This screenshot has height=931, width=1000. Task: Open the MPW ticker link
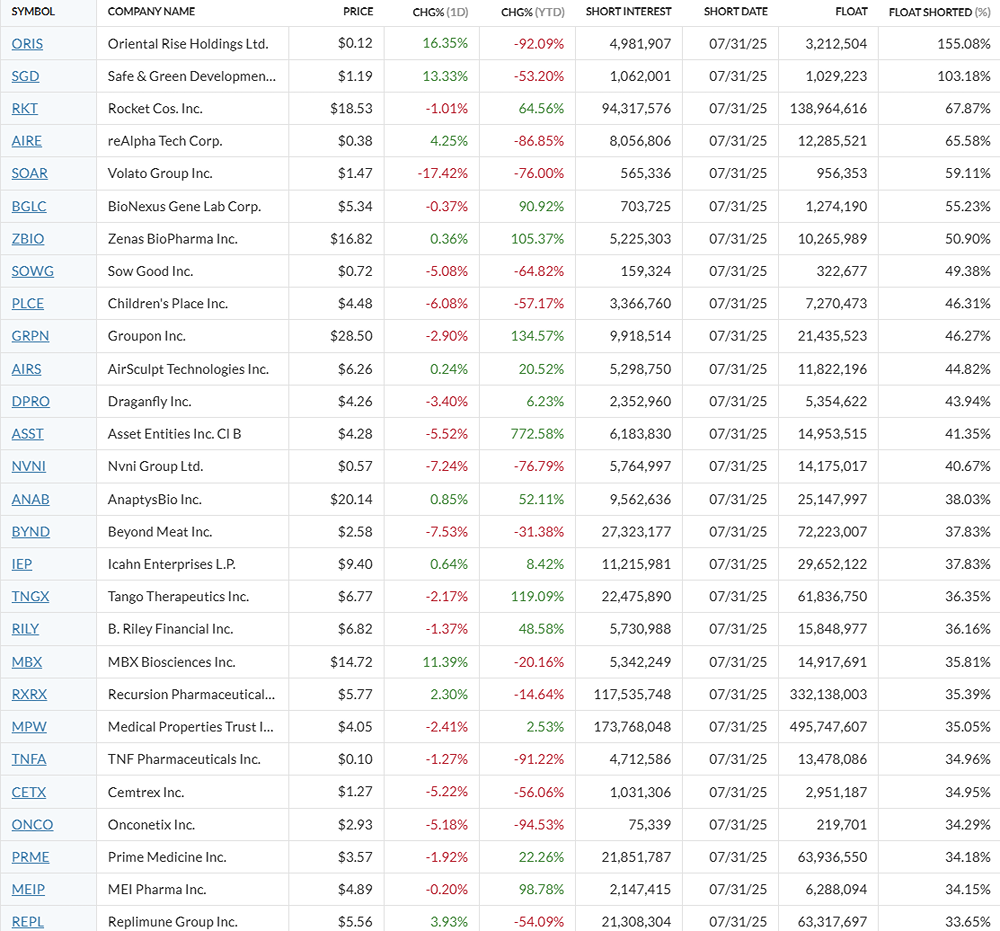click(x=29, y=728)
